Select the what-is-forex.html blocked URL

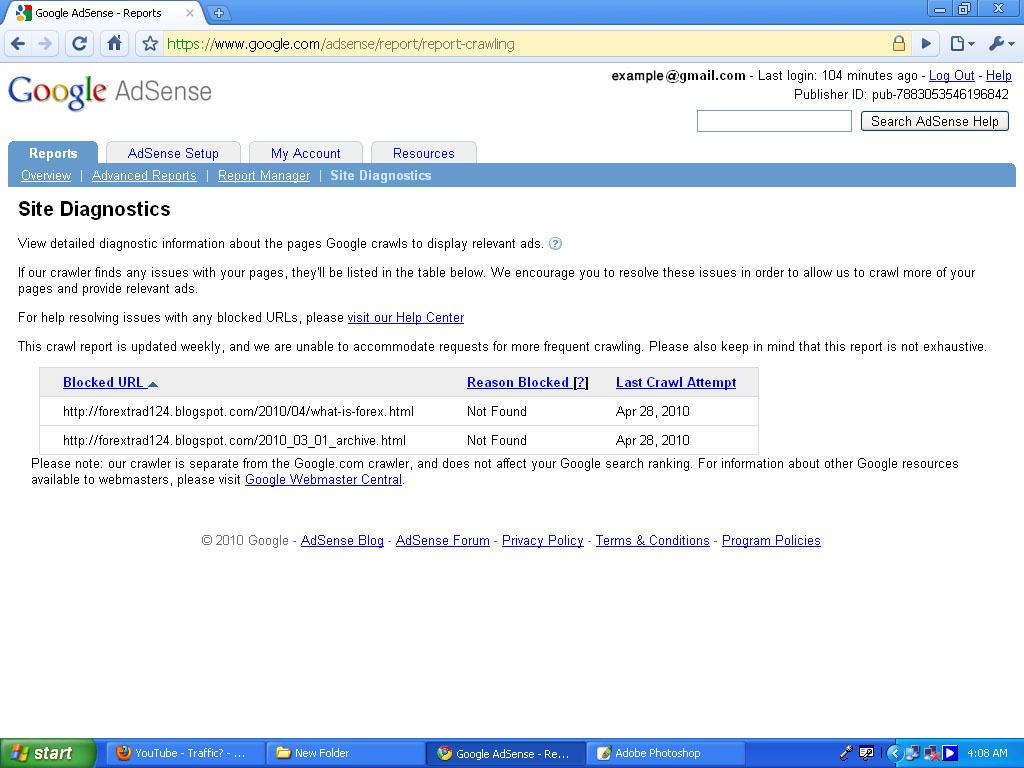pyautogui.click(x=238, y=411)
